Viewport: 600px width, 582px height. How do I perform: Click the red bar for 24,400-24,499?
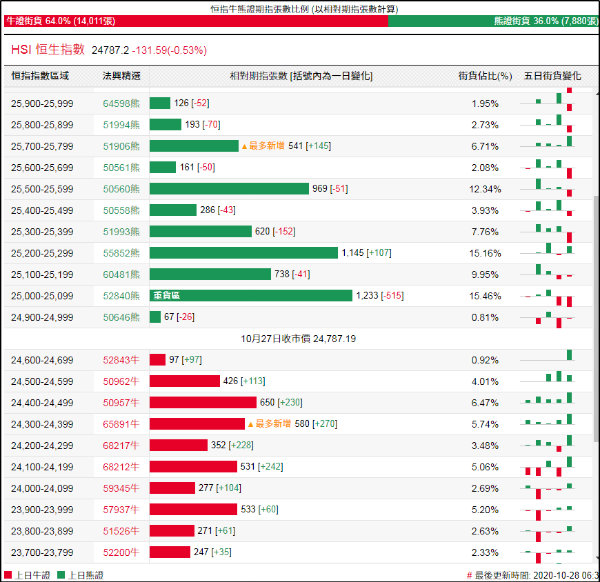pos(203,403)
